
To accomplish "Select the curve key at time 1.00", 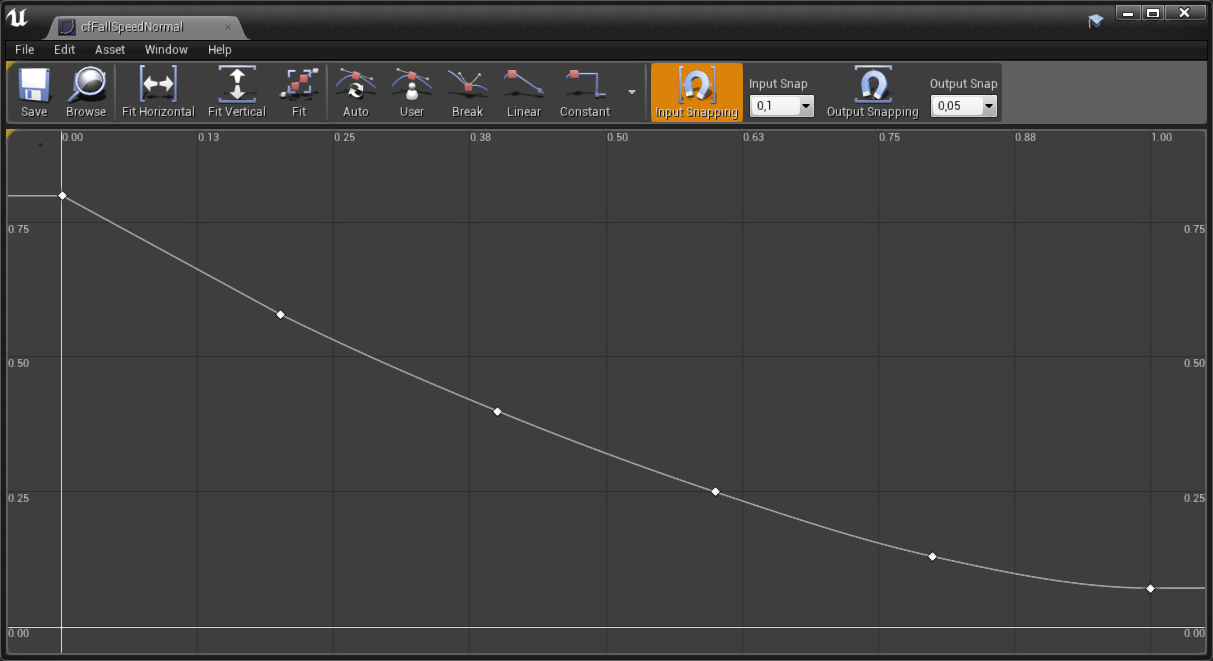I will 1150,588.
